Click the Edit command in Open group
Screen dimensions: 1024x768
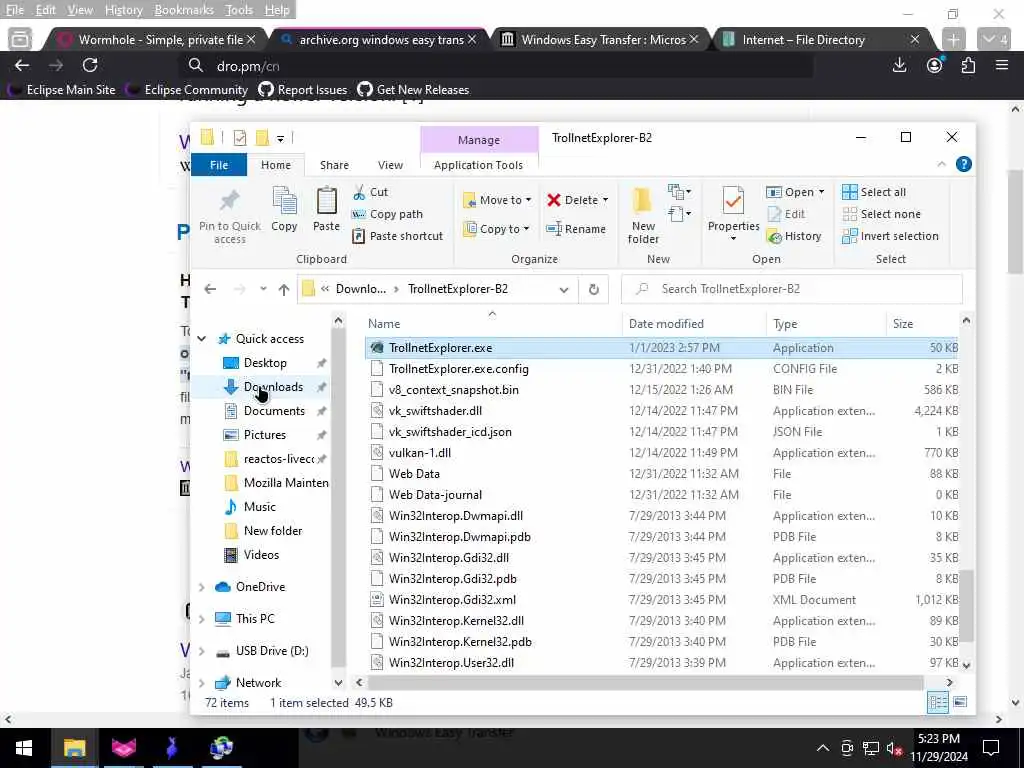click(786, 214)
